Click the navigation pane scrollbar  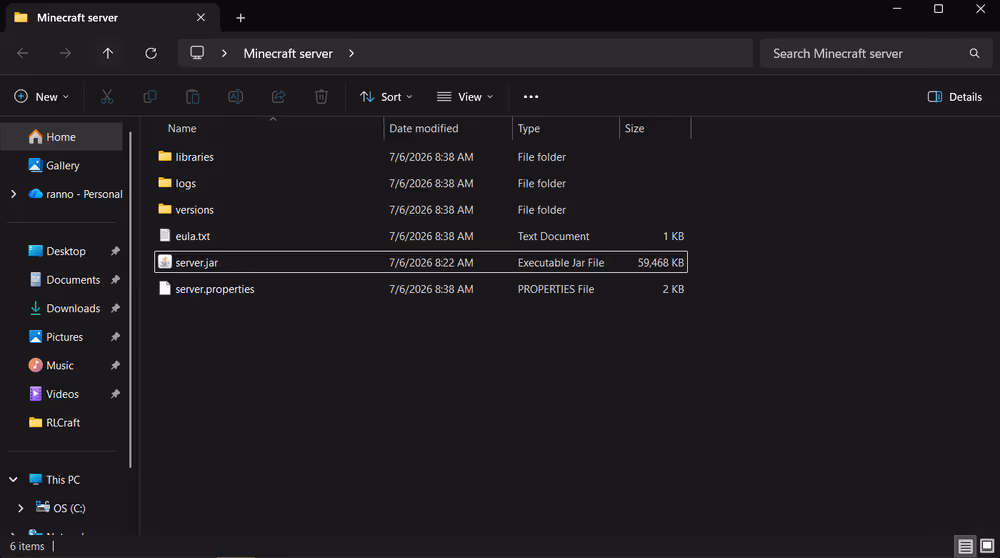130,300
